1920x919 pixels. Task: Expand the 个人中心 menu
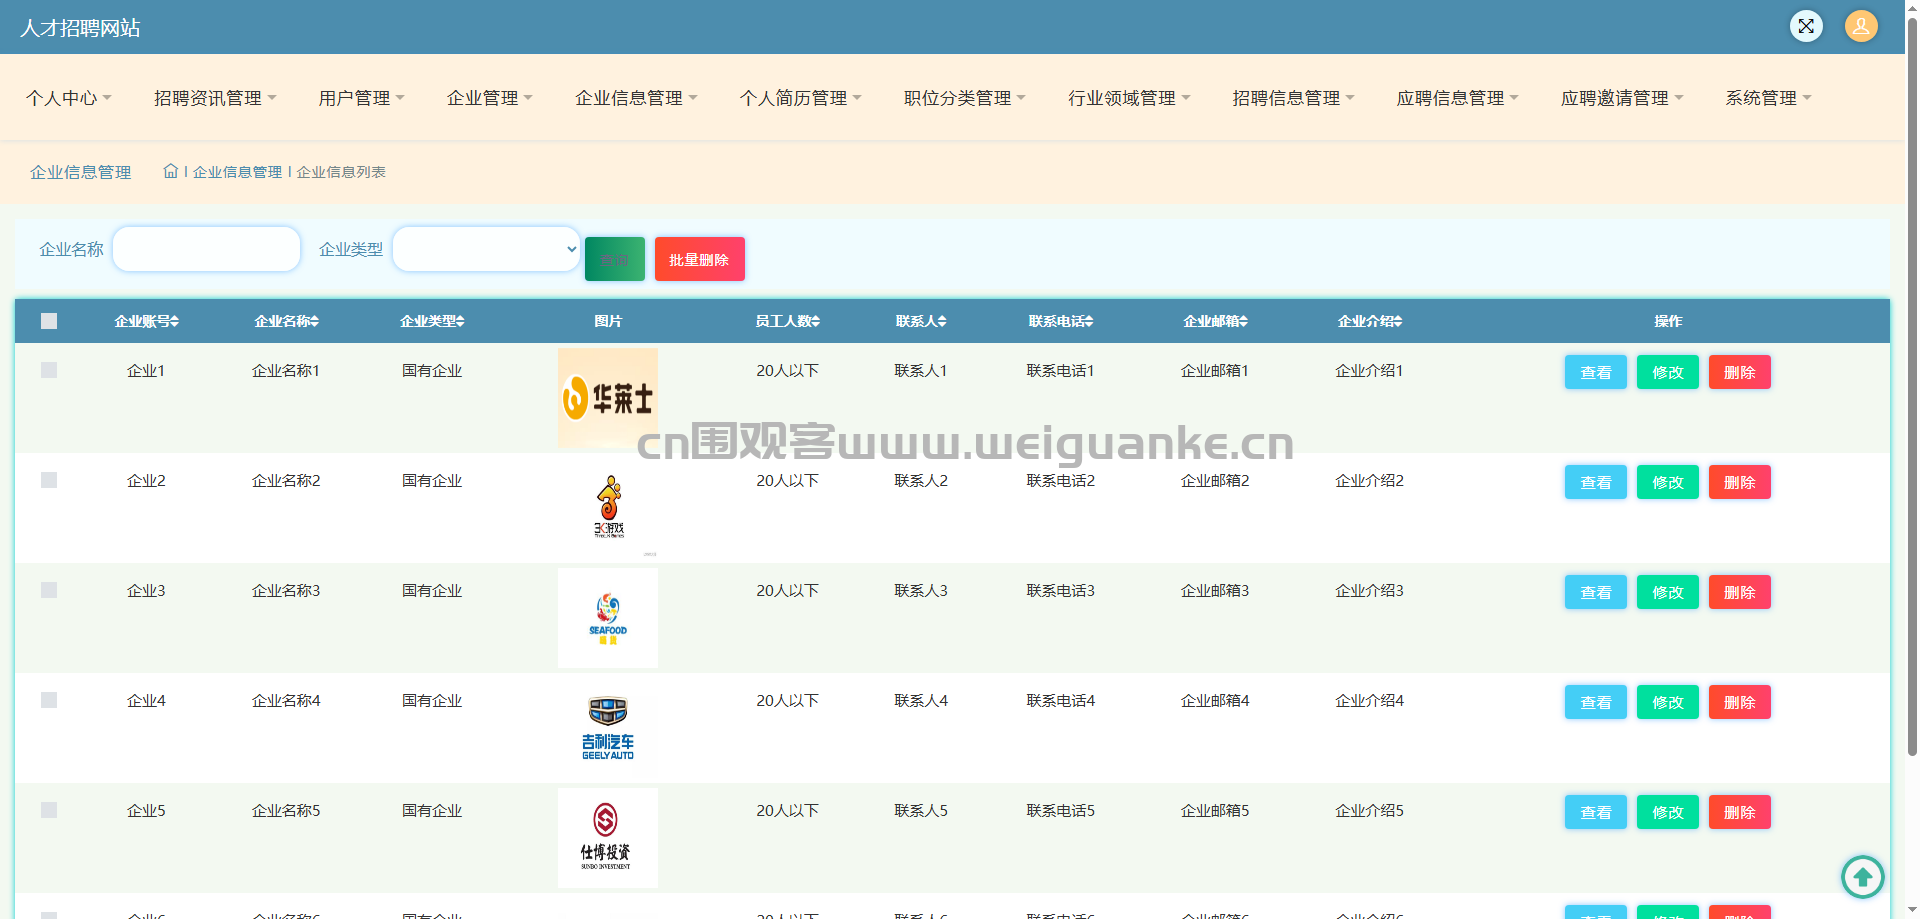pos(68,98)
